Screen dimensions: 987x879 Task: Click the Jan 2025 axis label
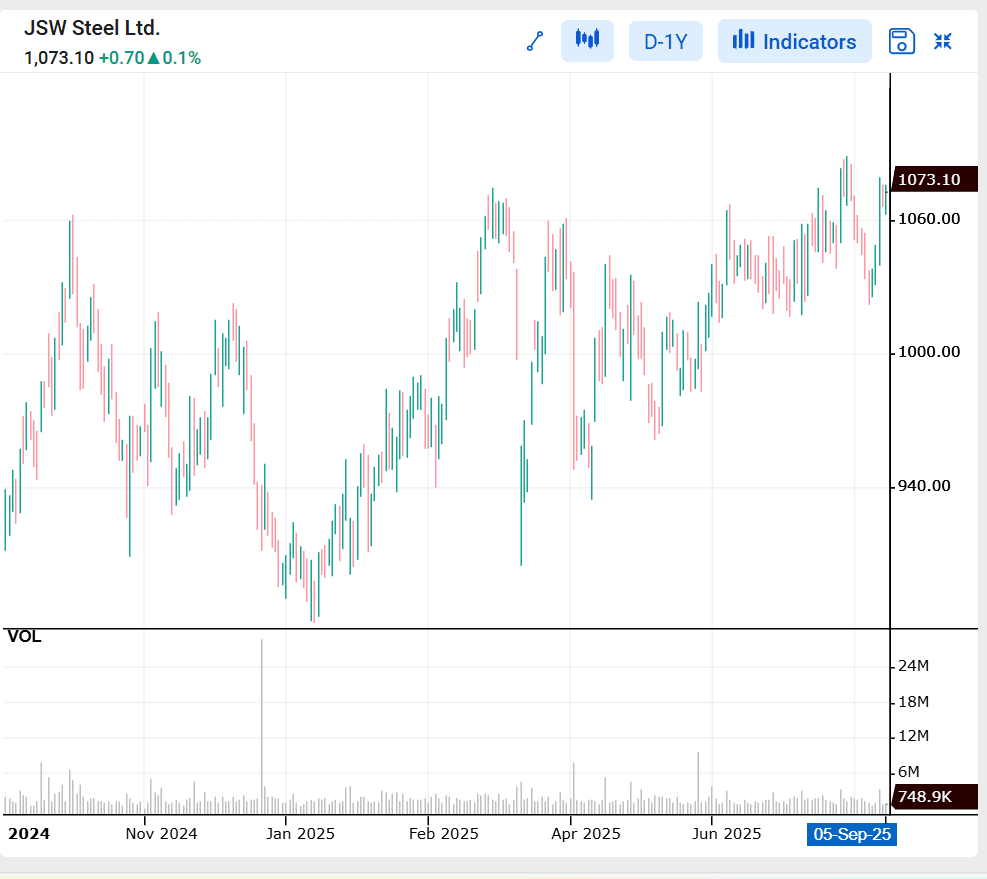pyautogui.click(x=300, y=834)
